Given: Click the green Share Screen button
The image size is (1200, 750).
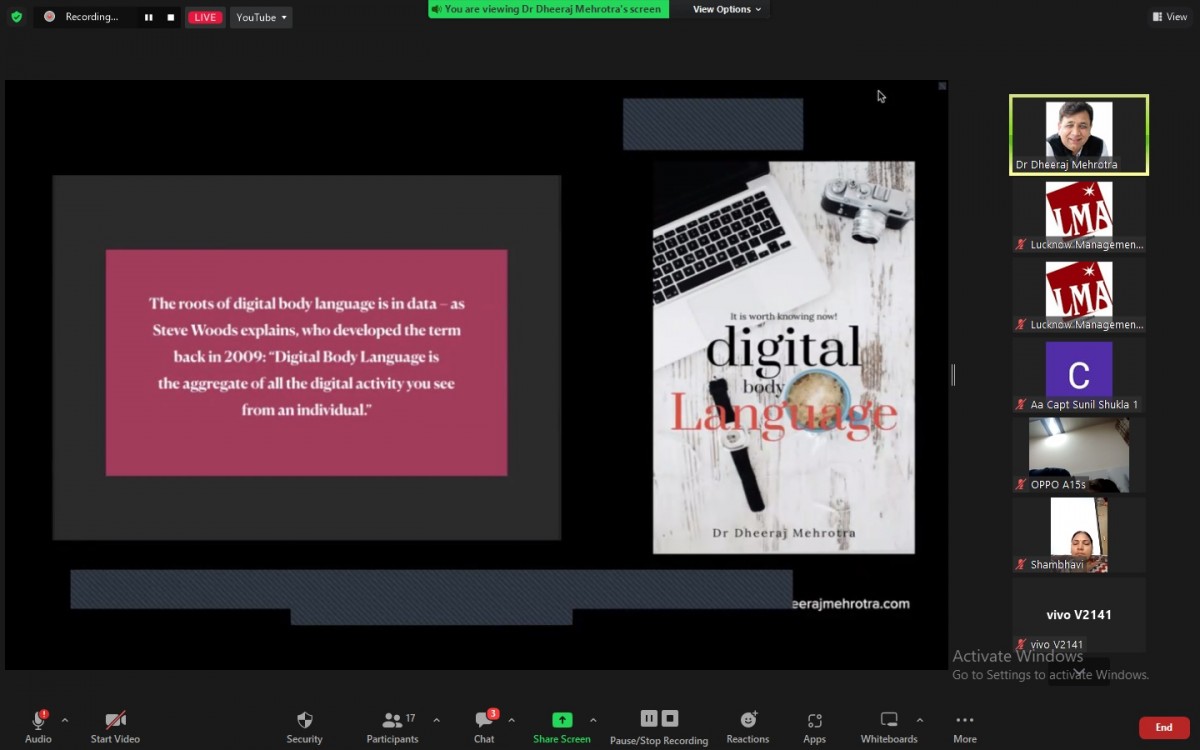Looking at the screenshot, I should point(562,726).
